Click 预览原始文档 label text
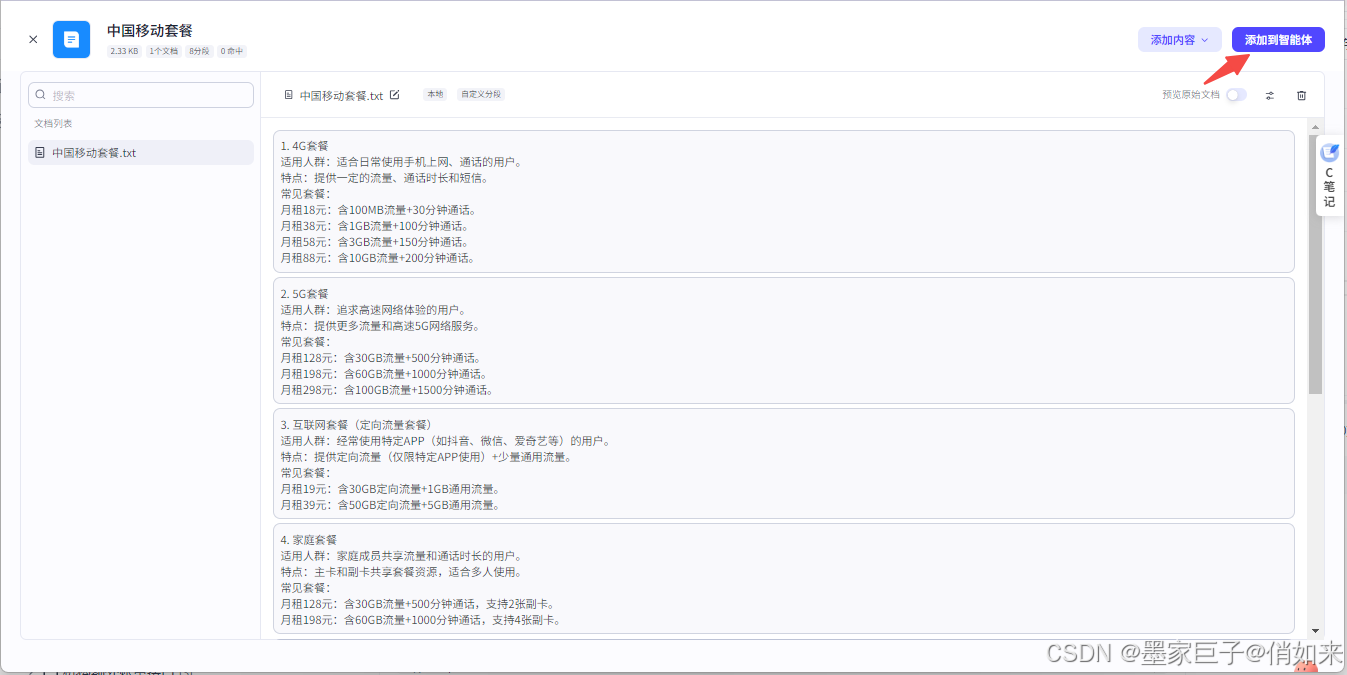The height and width of the screenshot is (675, 1347). tap(1191, 95)
